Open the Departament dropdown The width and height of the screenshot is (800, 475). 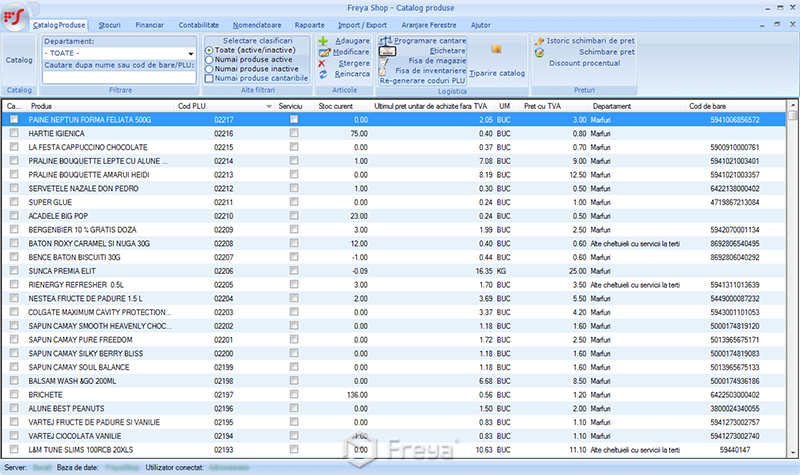coord(190,53)
